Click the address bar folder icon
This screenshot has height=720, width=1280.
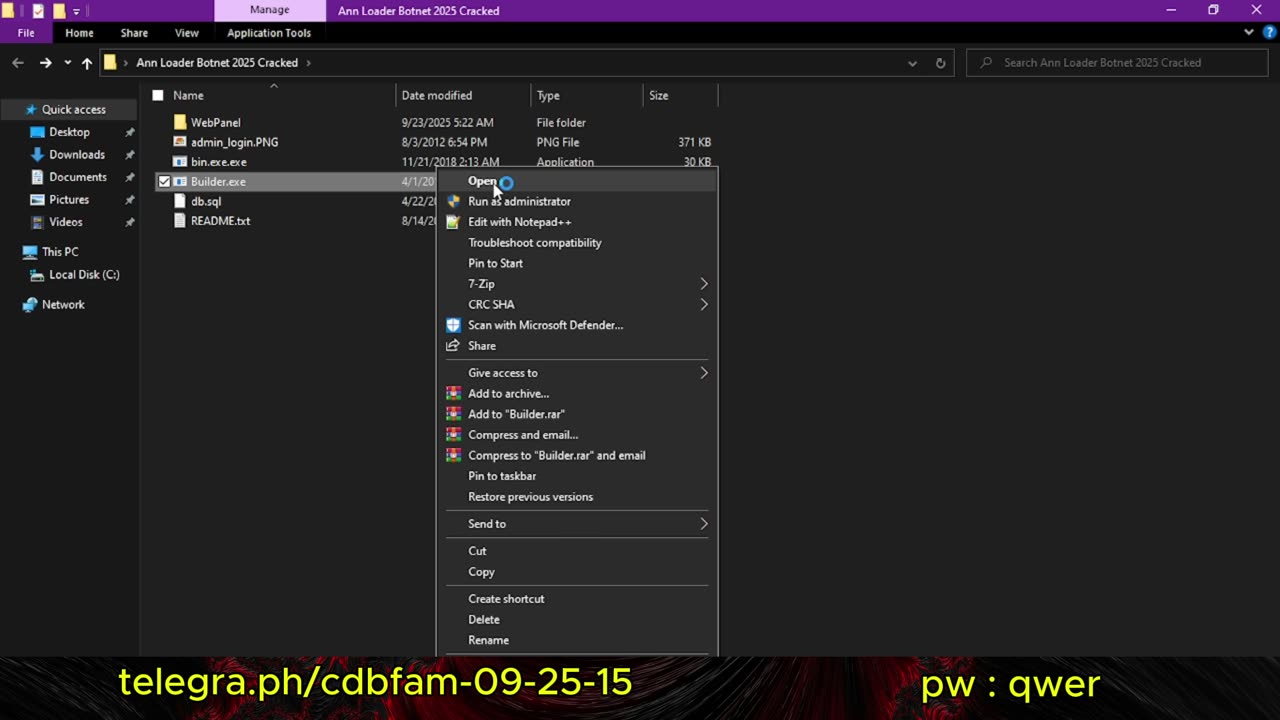[x=110, y=63]
